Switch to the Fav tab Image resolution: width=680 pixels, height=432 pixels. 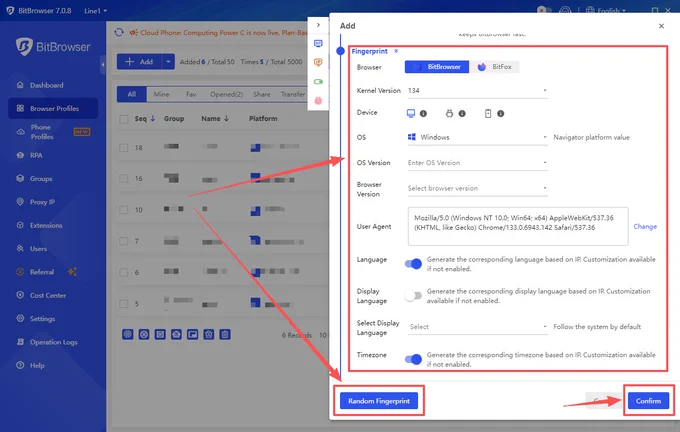(191, 94)
